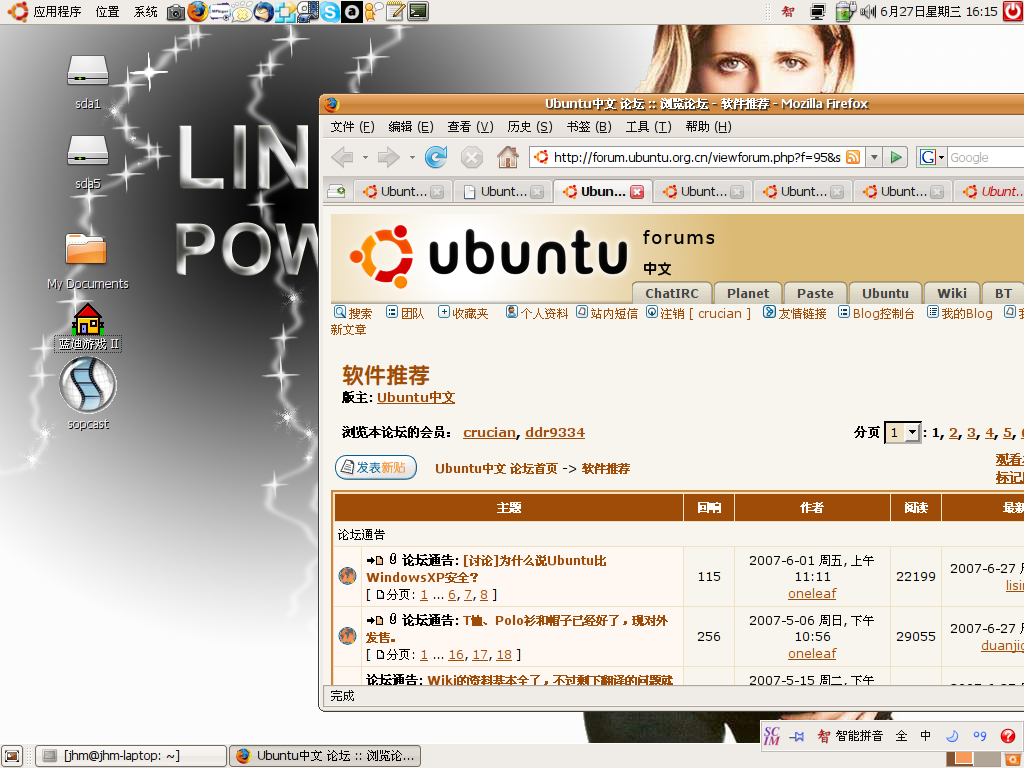Image resolution: width=1024 pixels, height=768 pixels.
Task: Click the date and time clock
Action: (938, 12)
